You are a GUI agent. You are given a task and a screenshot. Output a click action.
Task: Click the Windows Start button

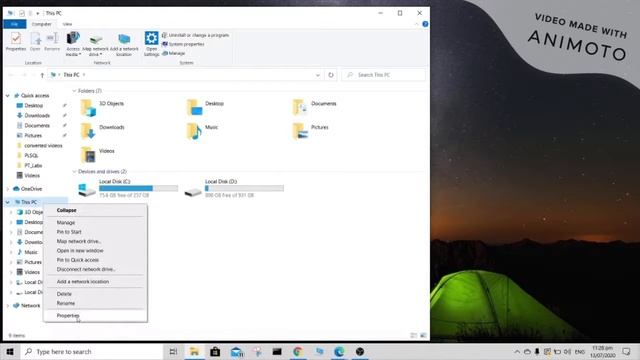tap(10, 351)
